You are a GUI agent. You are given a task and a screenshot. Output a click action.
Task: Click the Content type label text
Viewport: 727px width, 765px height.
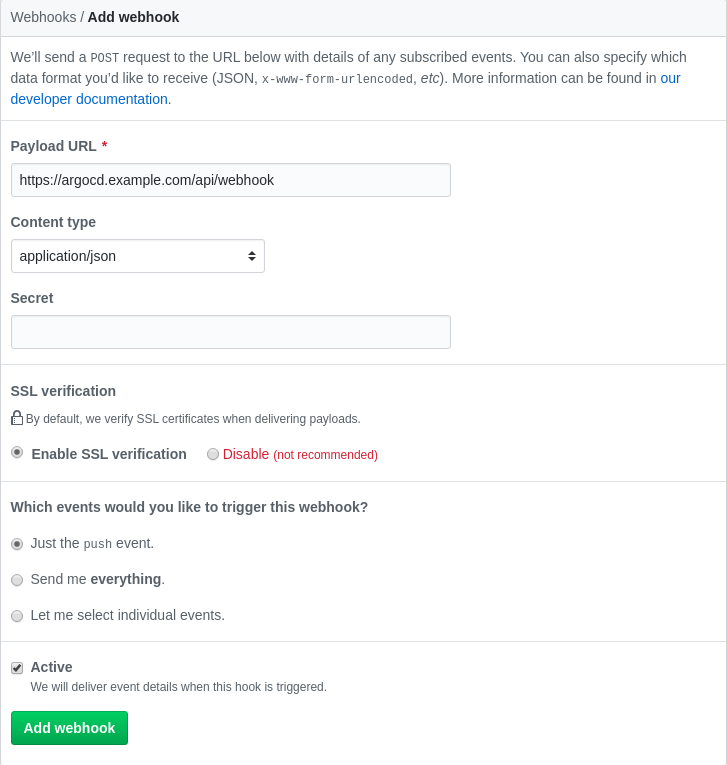click(x=53, y=222)
